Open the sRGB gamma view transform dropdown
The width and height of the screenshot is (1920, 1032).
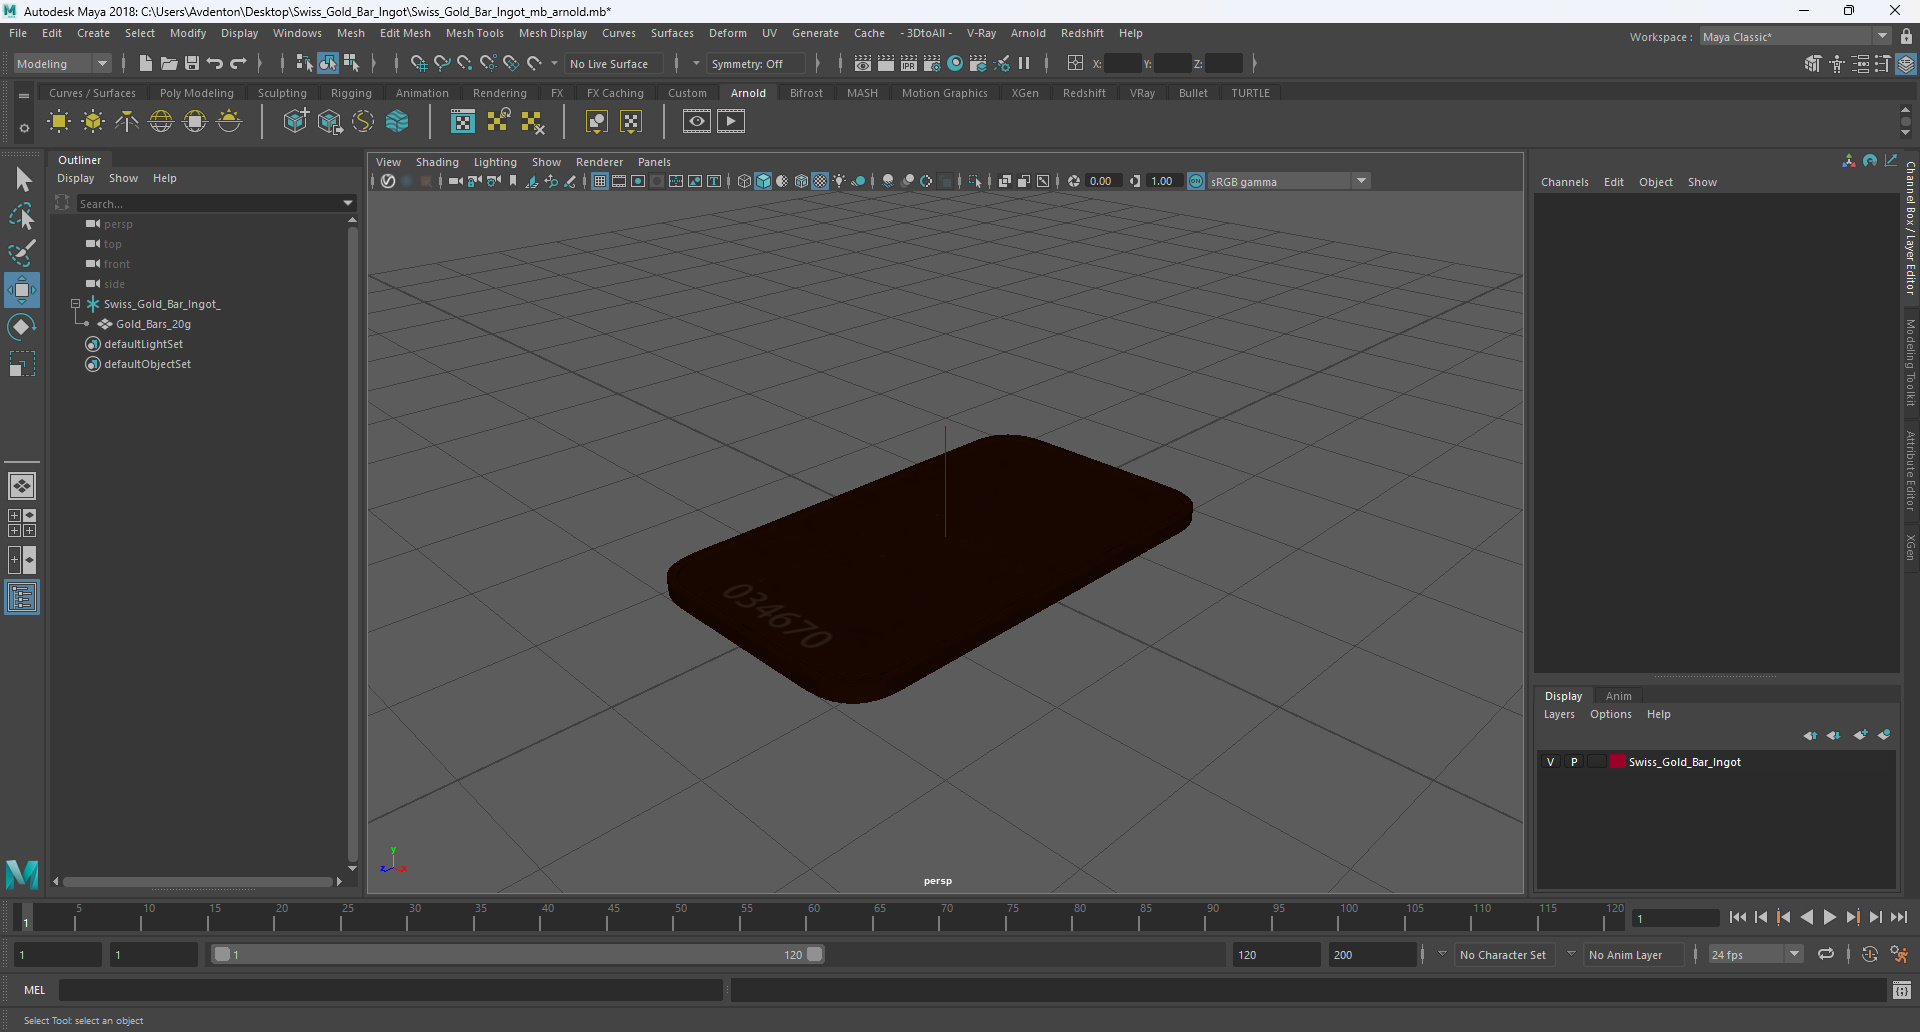click(1288, 181)
